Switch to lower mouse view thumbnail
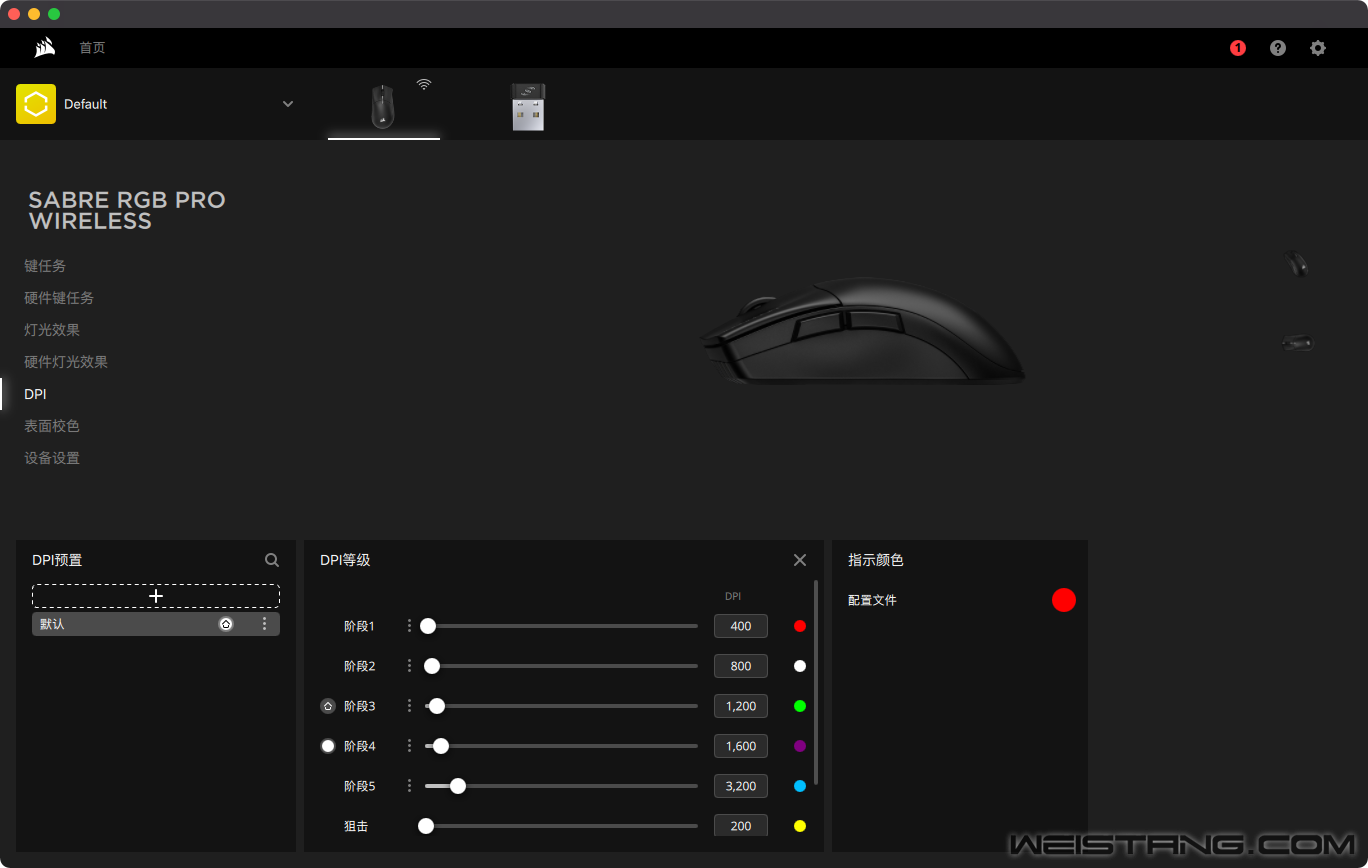This screenshot has height=868, width=1368. [x=1298, y=343]
